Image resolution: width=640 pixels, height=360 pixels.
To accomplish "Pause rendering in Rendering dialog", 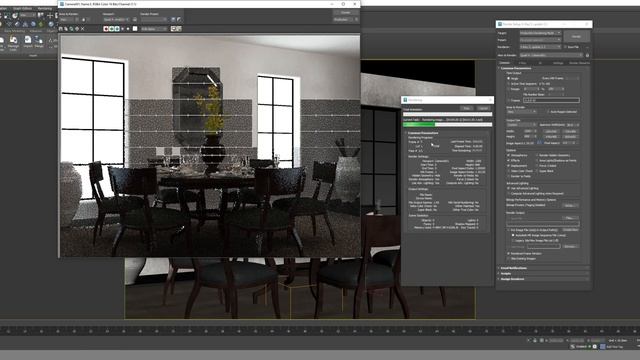I will tap(467, 108).
